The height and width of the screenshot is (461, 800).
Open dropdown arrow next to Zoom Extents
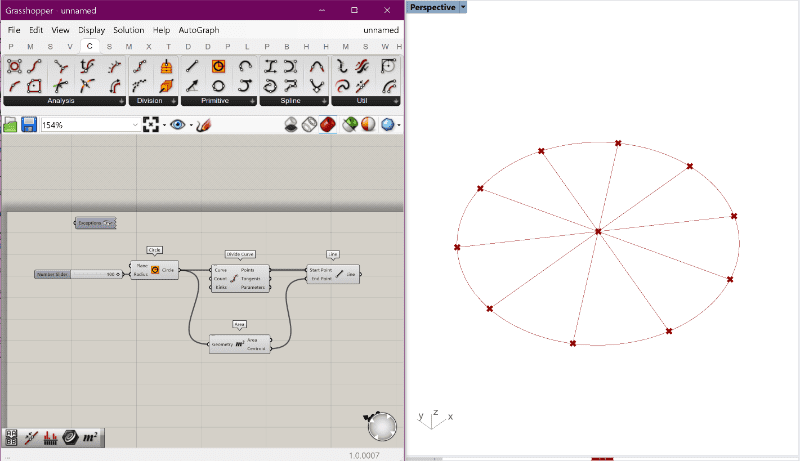tap(164, 125)
